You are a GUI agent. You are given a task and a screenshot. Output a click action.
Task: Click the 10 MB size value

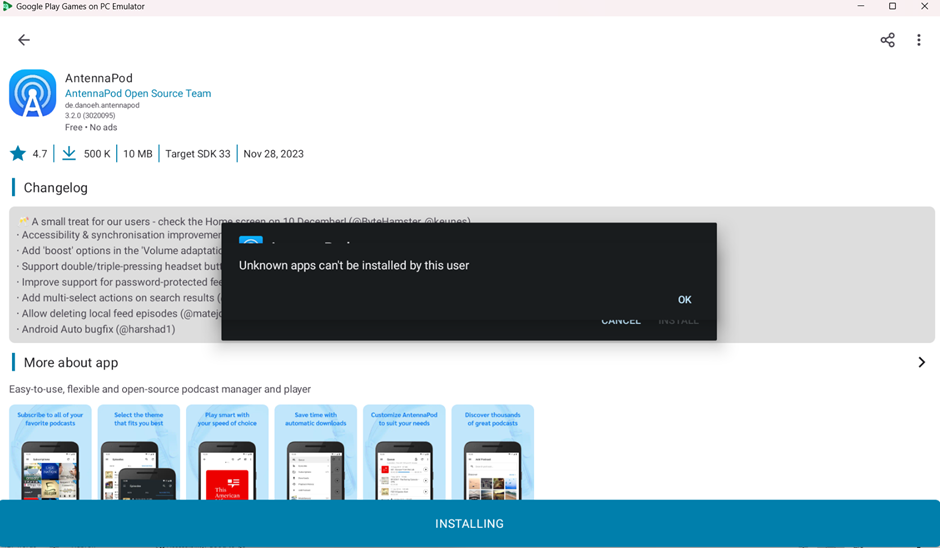click(x=138, y=154)
